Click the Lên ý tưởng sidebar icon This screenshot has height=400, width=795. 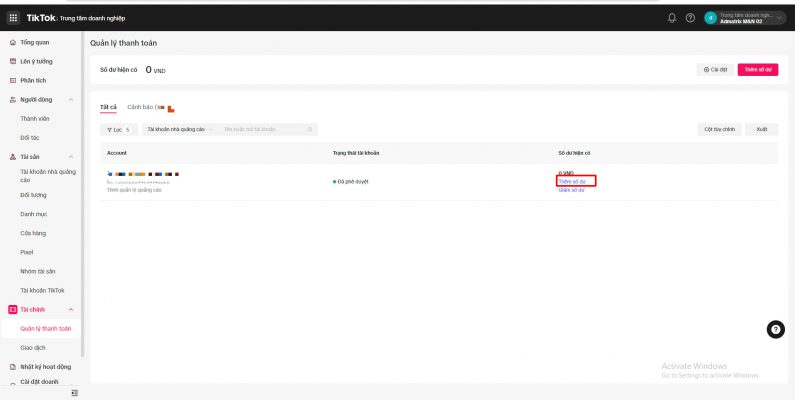click(x=12, y=61)
